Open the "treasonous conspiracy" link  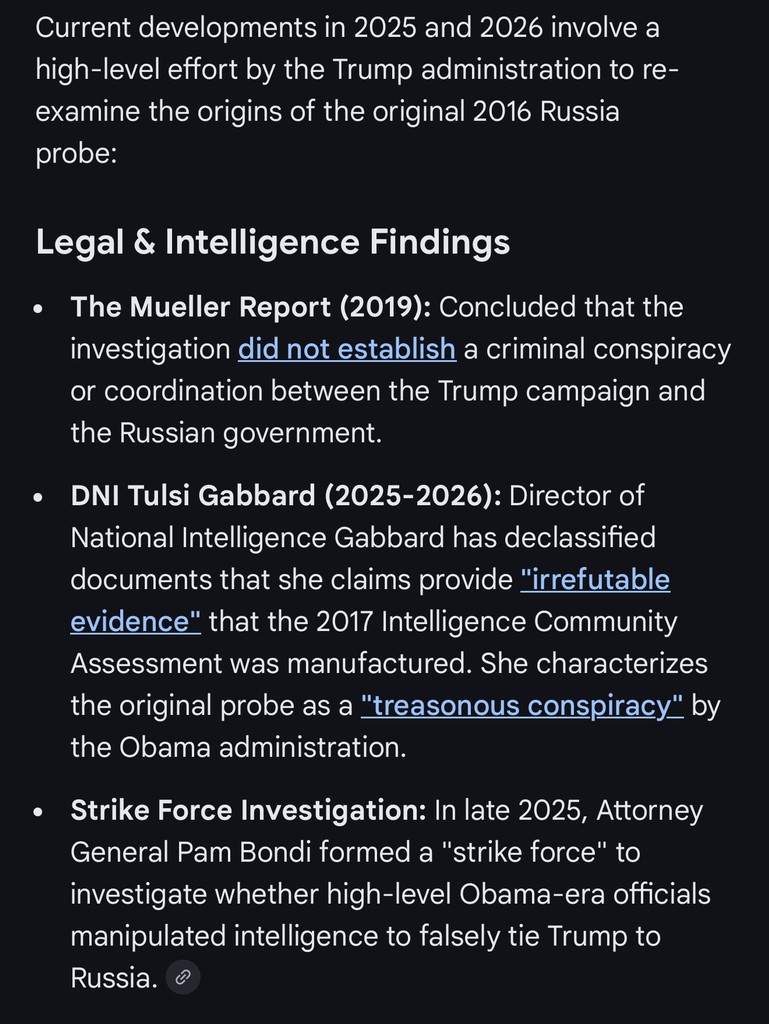click(x=522, y=706)
